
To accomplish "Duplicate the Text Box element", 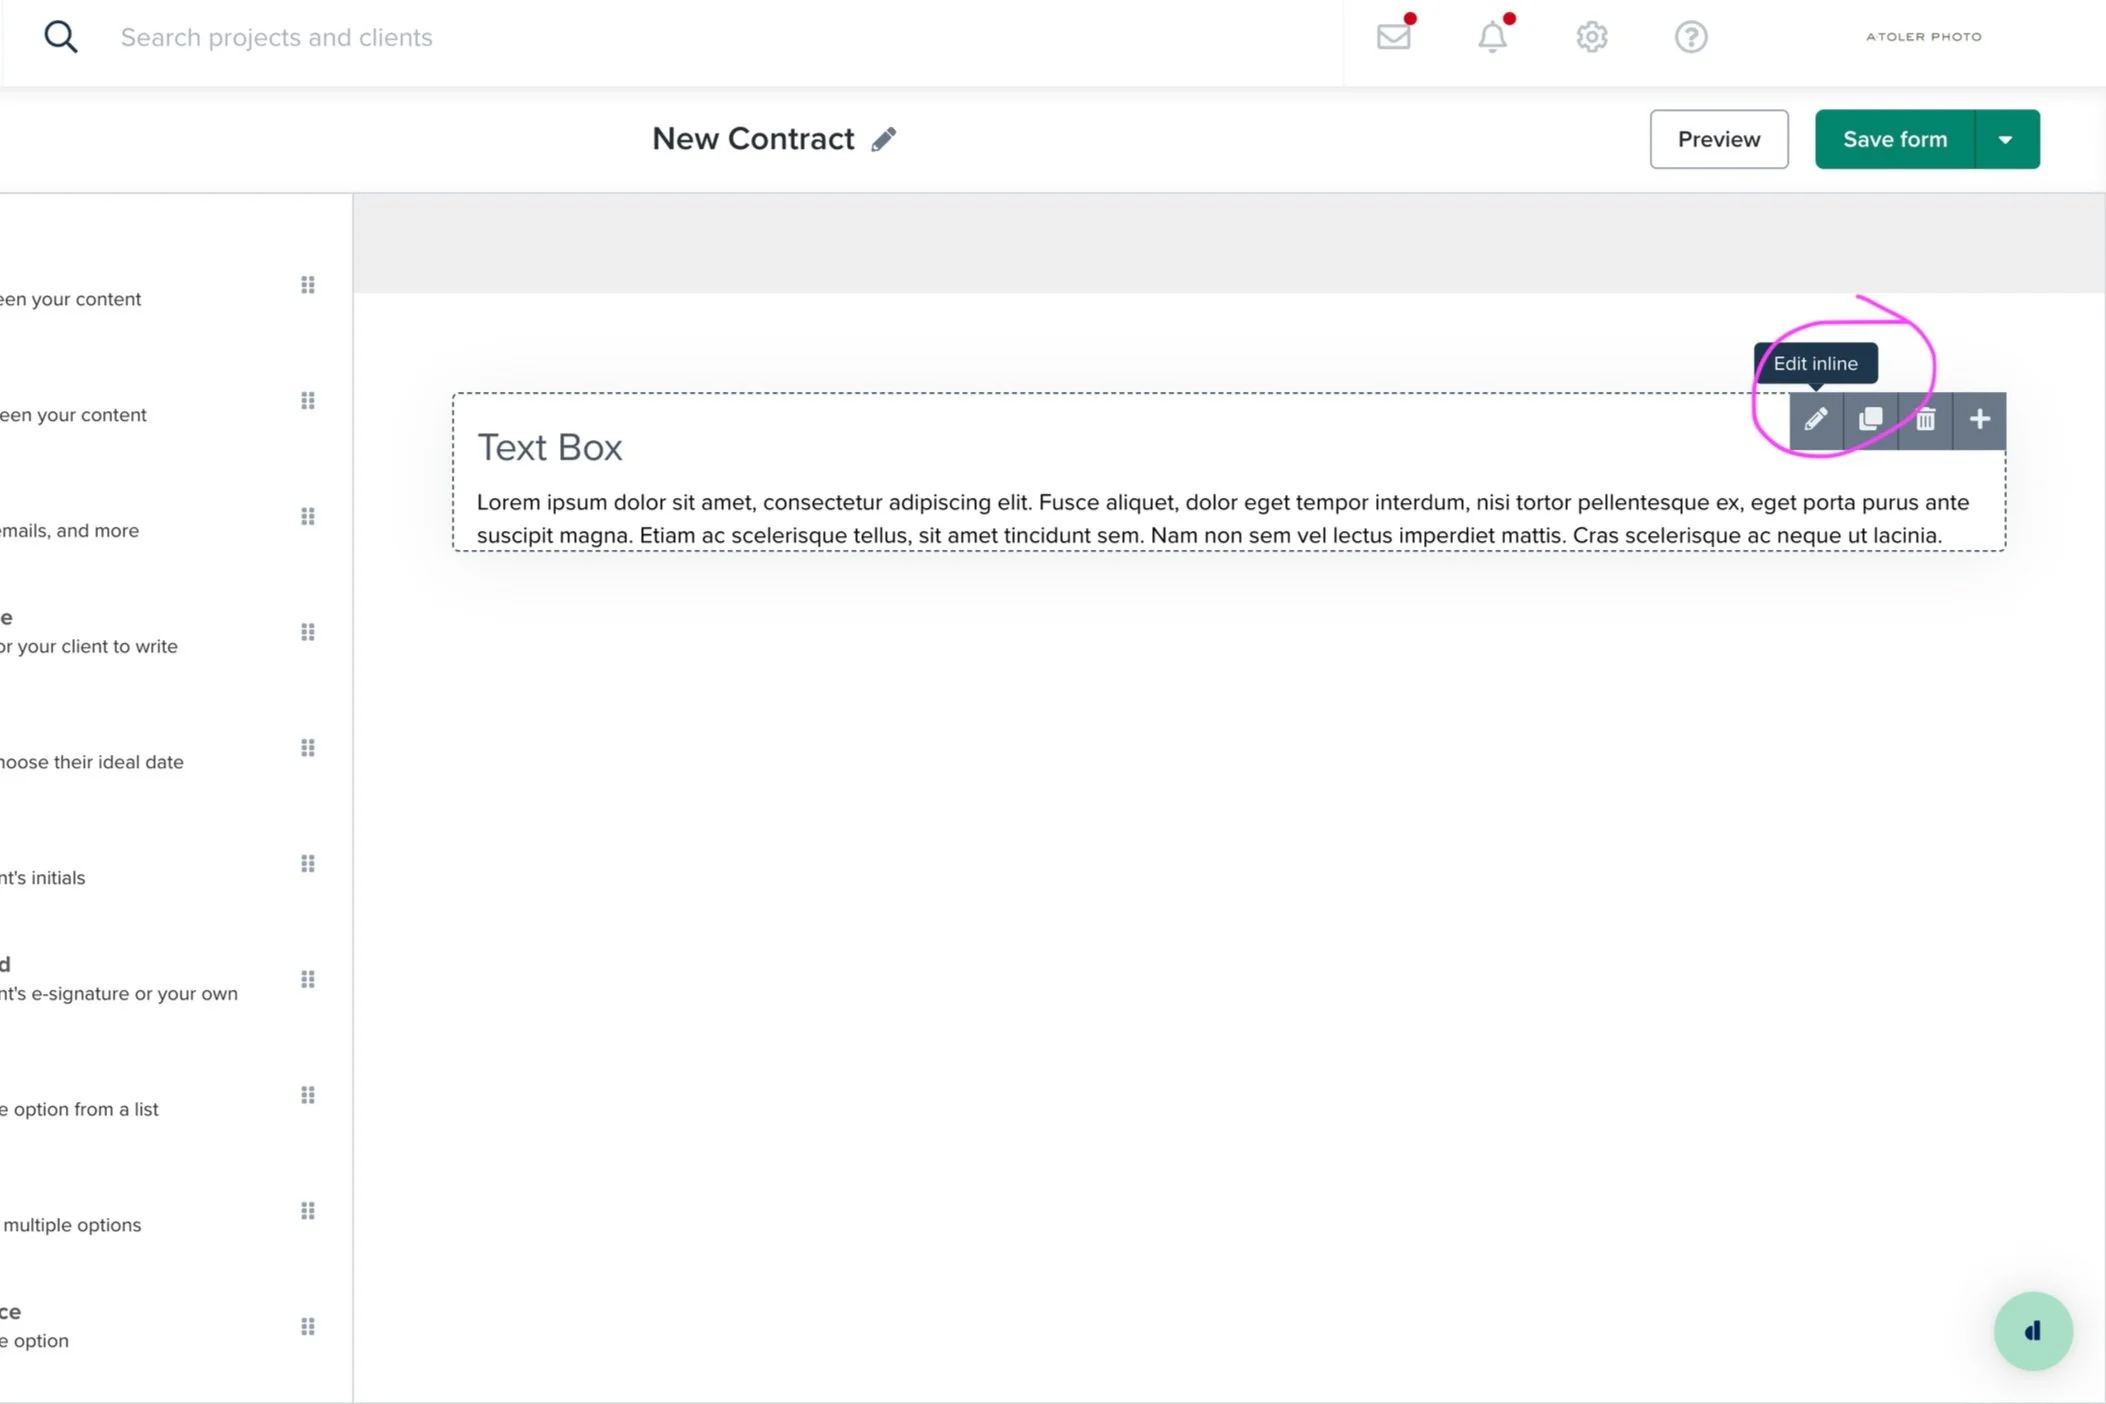I will click(x=1870, y=420).
